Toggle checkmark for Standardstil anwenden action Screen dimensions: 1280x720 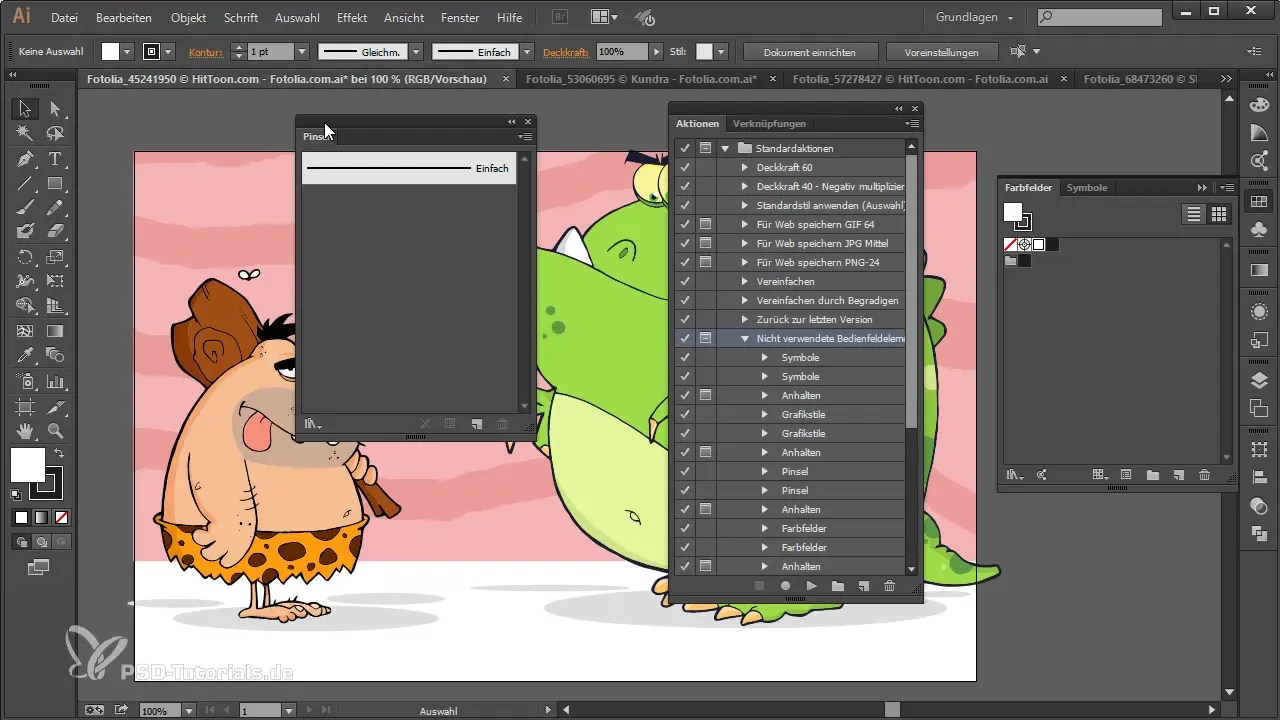click(x=685, y=205)
